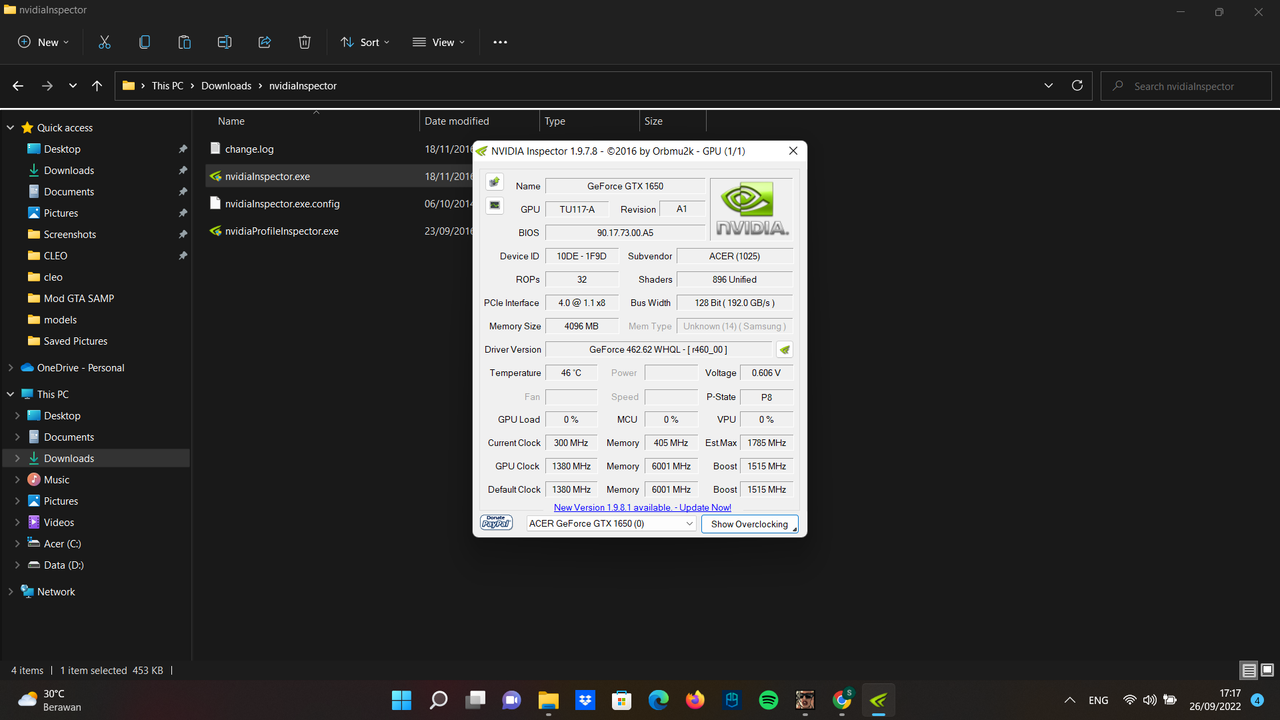Open the Windows Start menu
The height and width of the screenshot is (720, 1280).
[x=402, y=700]
